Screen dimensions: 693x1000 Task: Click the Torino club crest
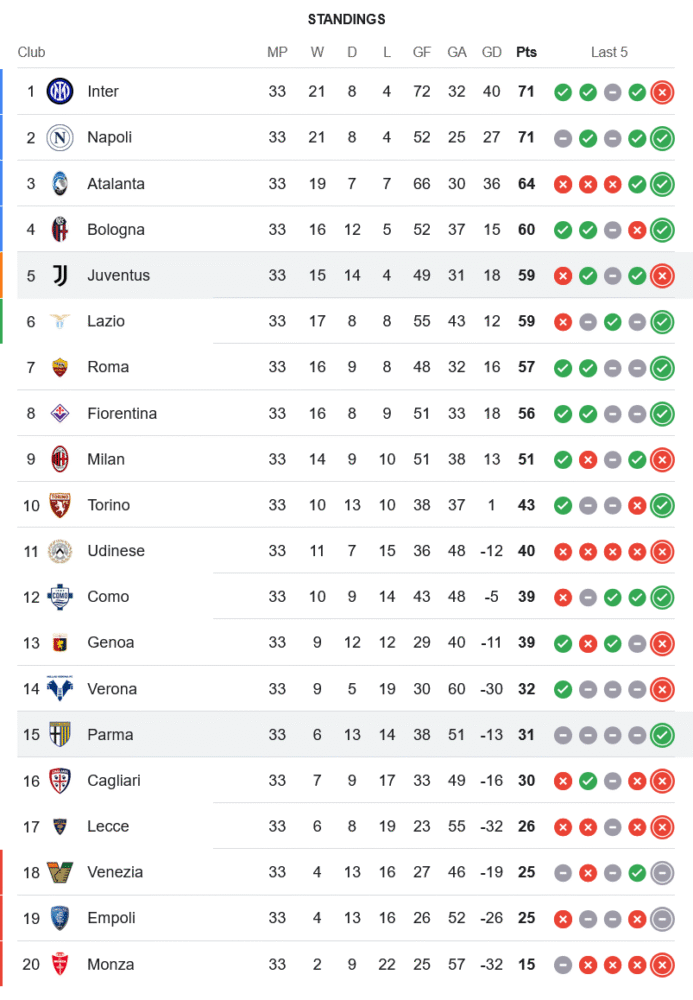pyautogui.click(x=60, y=505)
